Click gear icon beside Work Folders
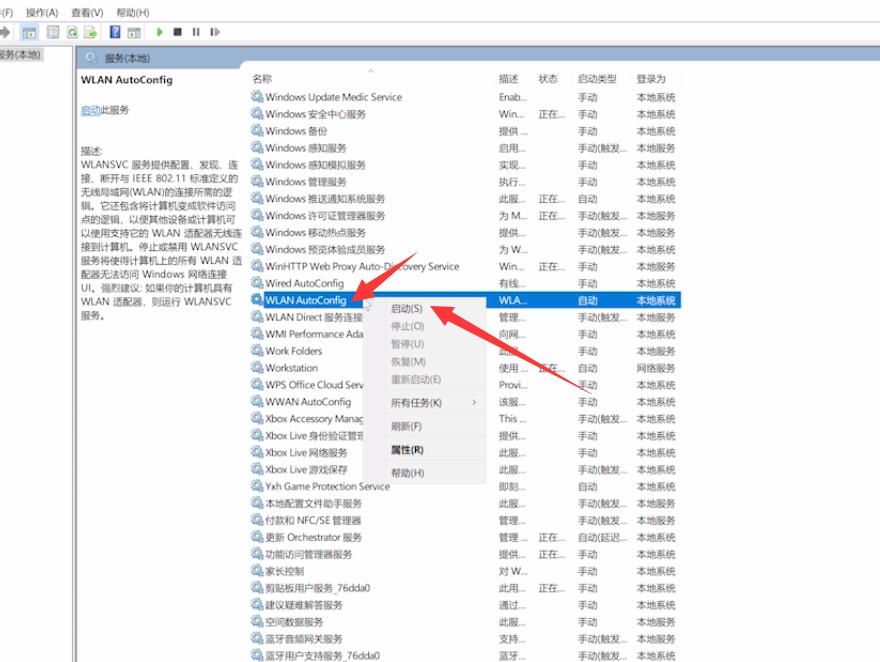 pos(257,351)
